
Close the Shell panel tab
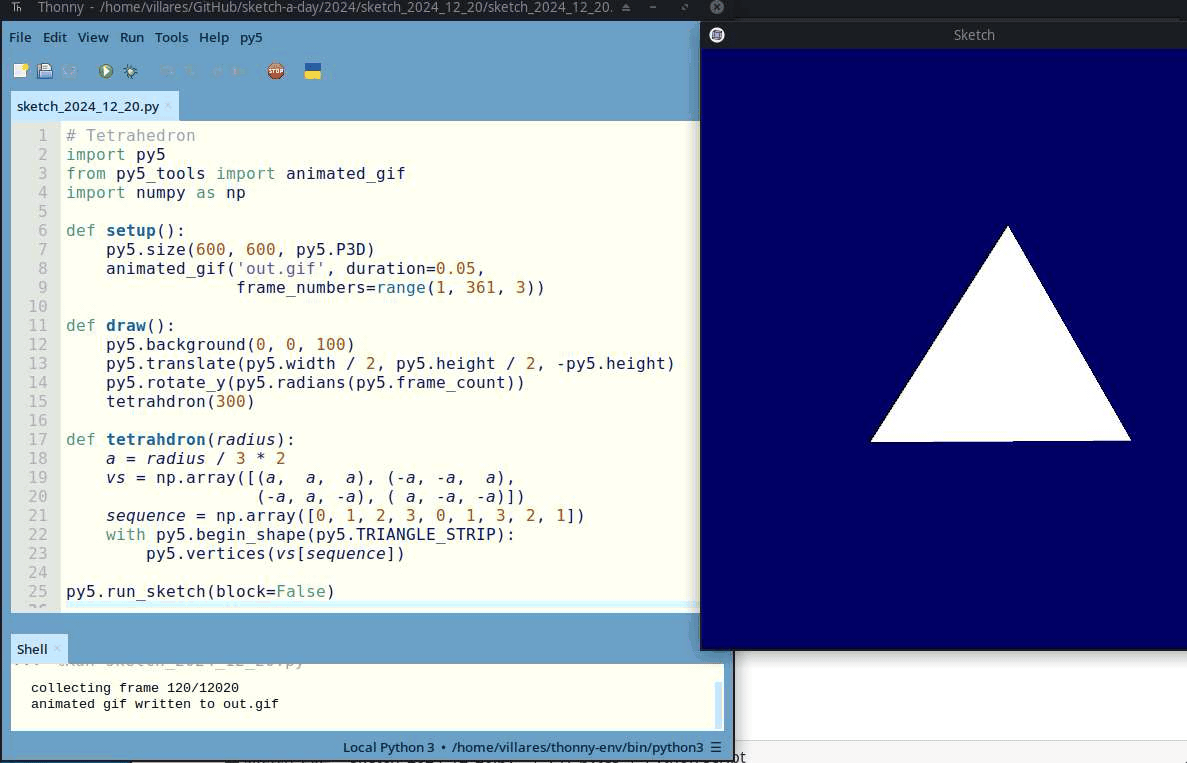coord(57,649)
